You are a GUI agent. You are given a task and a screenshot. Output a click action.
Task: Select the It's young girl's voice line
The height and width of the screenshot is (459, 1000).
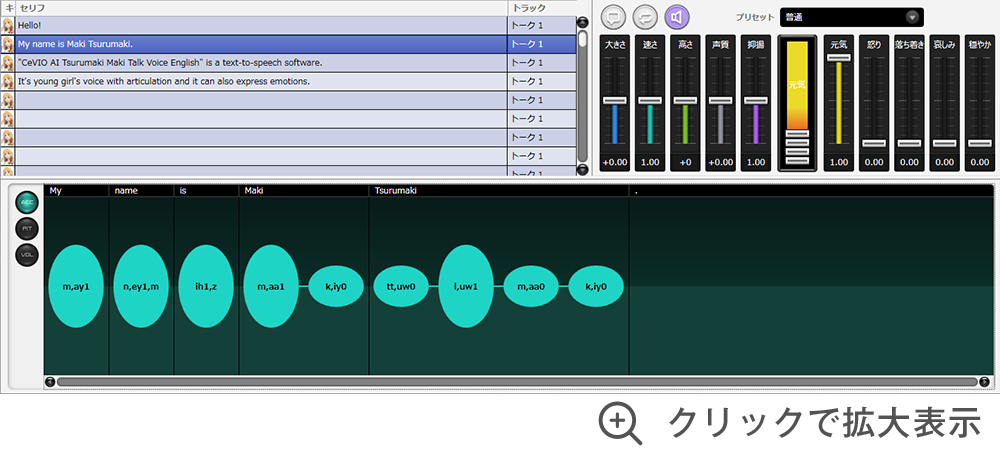[x=261, y=81]
